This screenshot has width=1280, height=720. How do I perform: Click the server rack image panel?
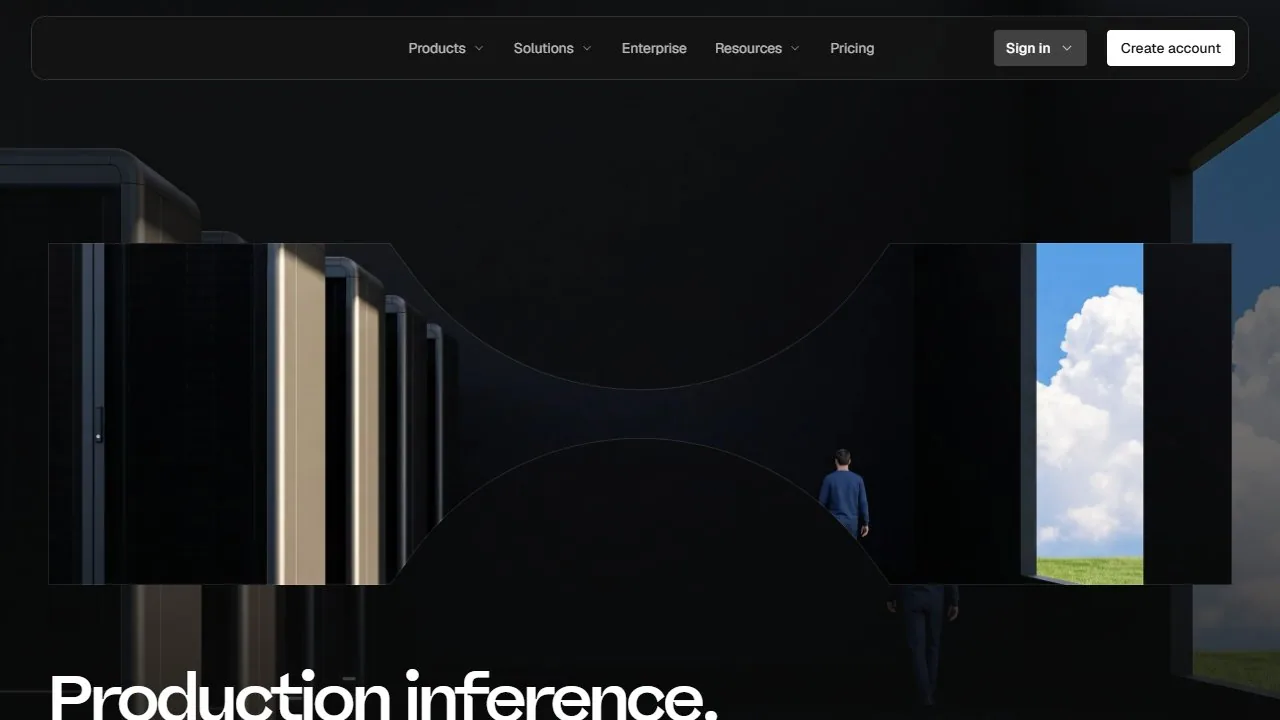point(220,414)
